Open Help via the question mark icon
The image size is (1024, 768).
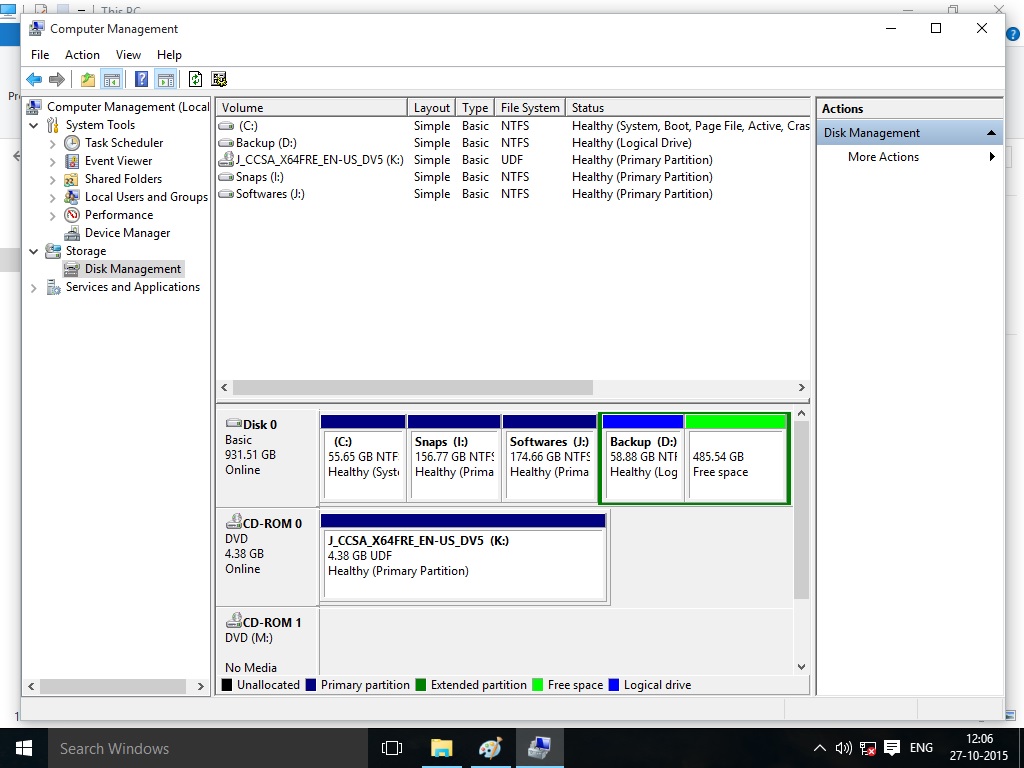(x=142, y=80)
